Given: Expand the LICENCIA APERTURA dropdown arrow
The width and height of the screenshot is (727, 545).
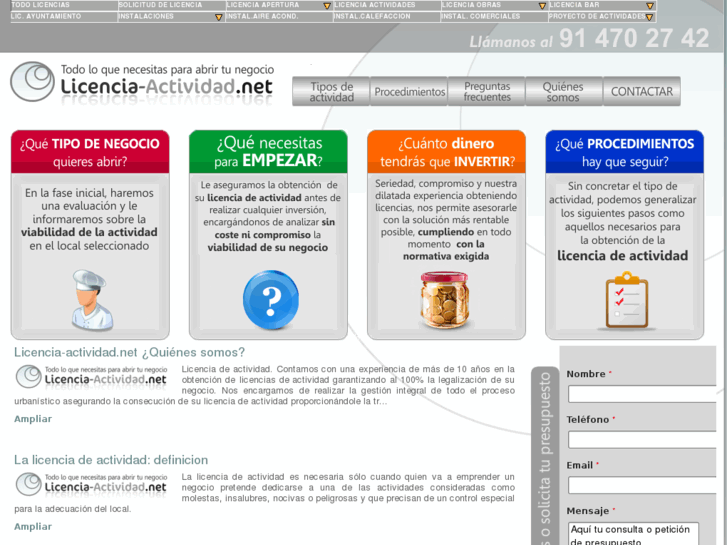Looking at the screenshot, I should (327, 6).
